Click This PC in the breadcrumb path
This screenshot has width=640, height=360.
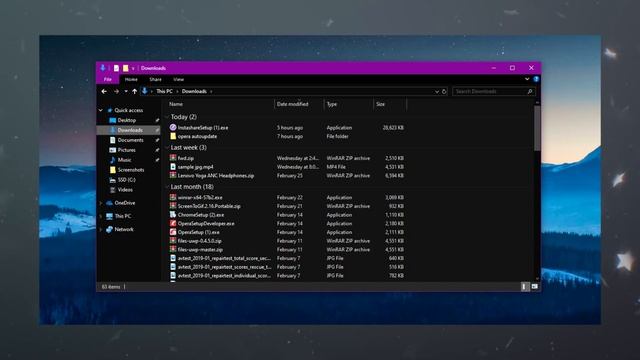[164, 91]
